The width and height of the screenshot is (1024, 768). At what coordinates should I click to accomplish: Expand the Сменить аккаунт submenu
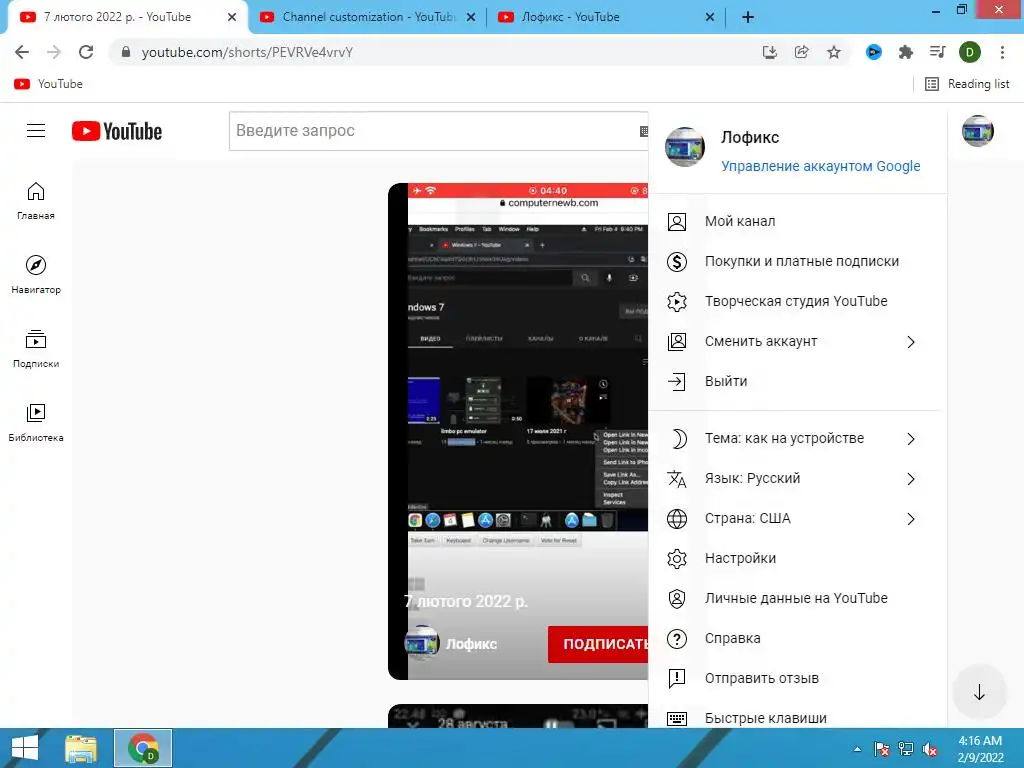(911, 342)
